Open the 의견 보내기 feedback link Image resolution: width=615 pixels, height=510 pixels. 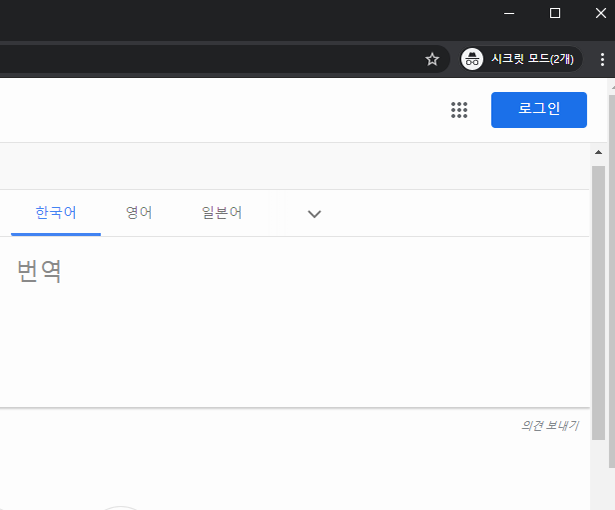tap(550, 426)
